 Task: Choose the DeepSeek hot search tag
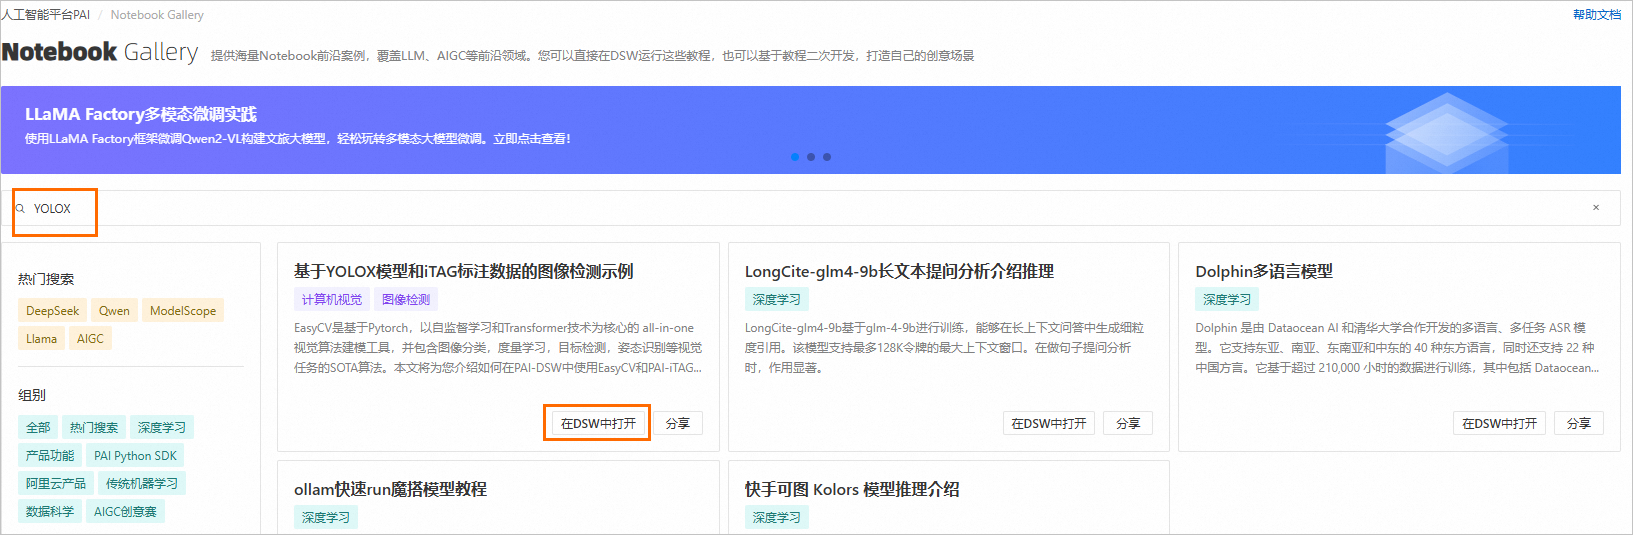[53, 311]
